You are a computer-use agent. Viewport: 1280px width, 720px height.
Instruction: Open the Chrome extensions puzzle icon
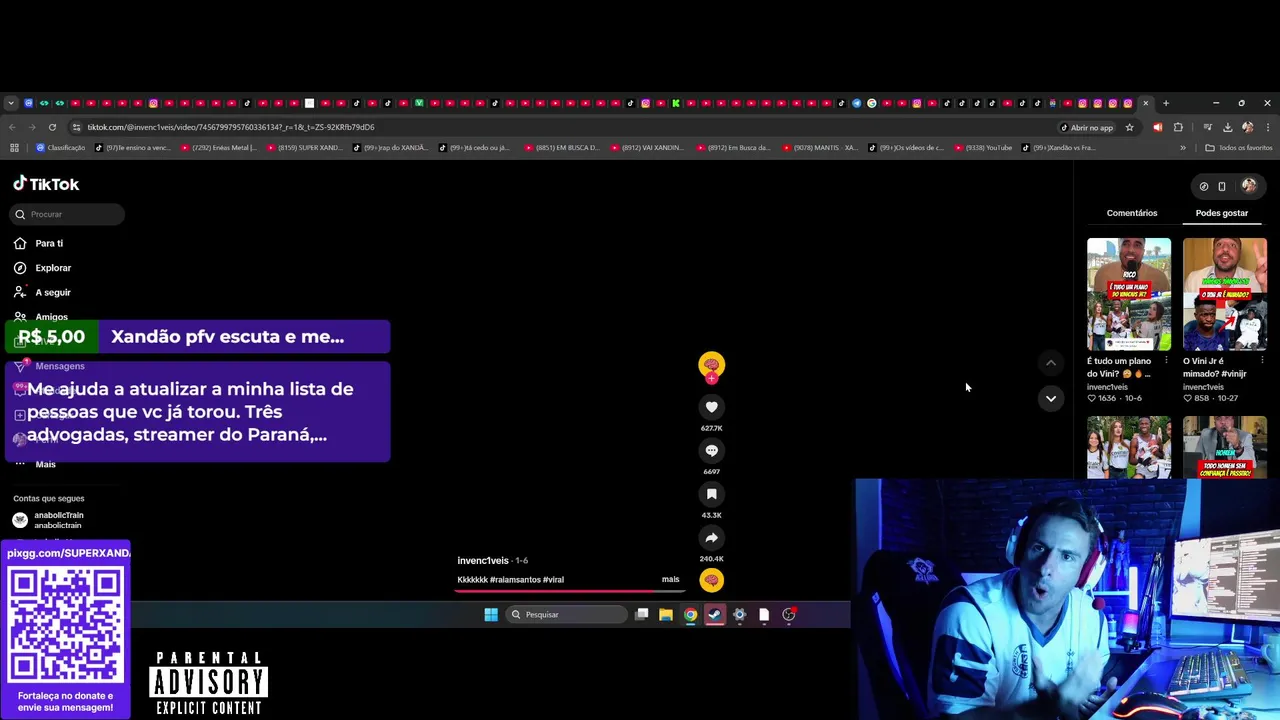tap(1178, 127)
